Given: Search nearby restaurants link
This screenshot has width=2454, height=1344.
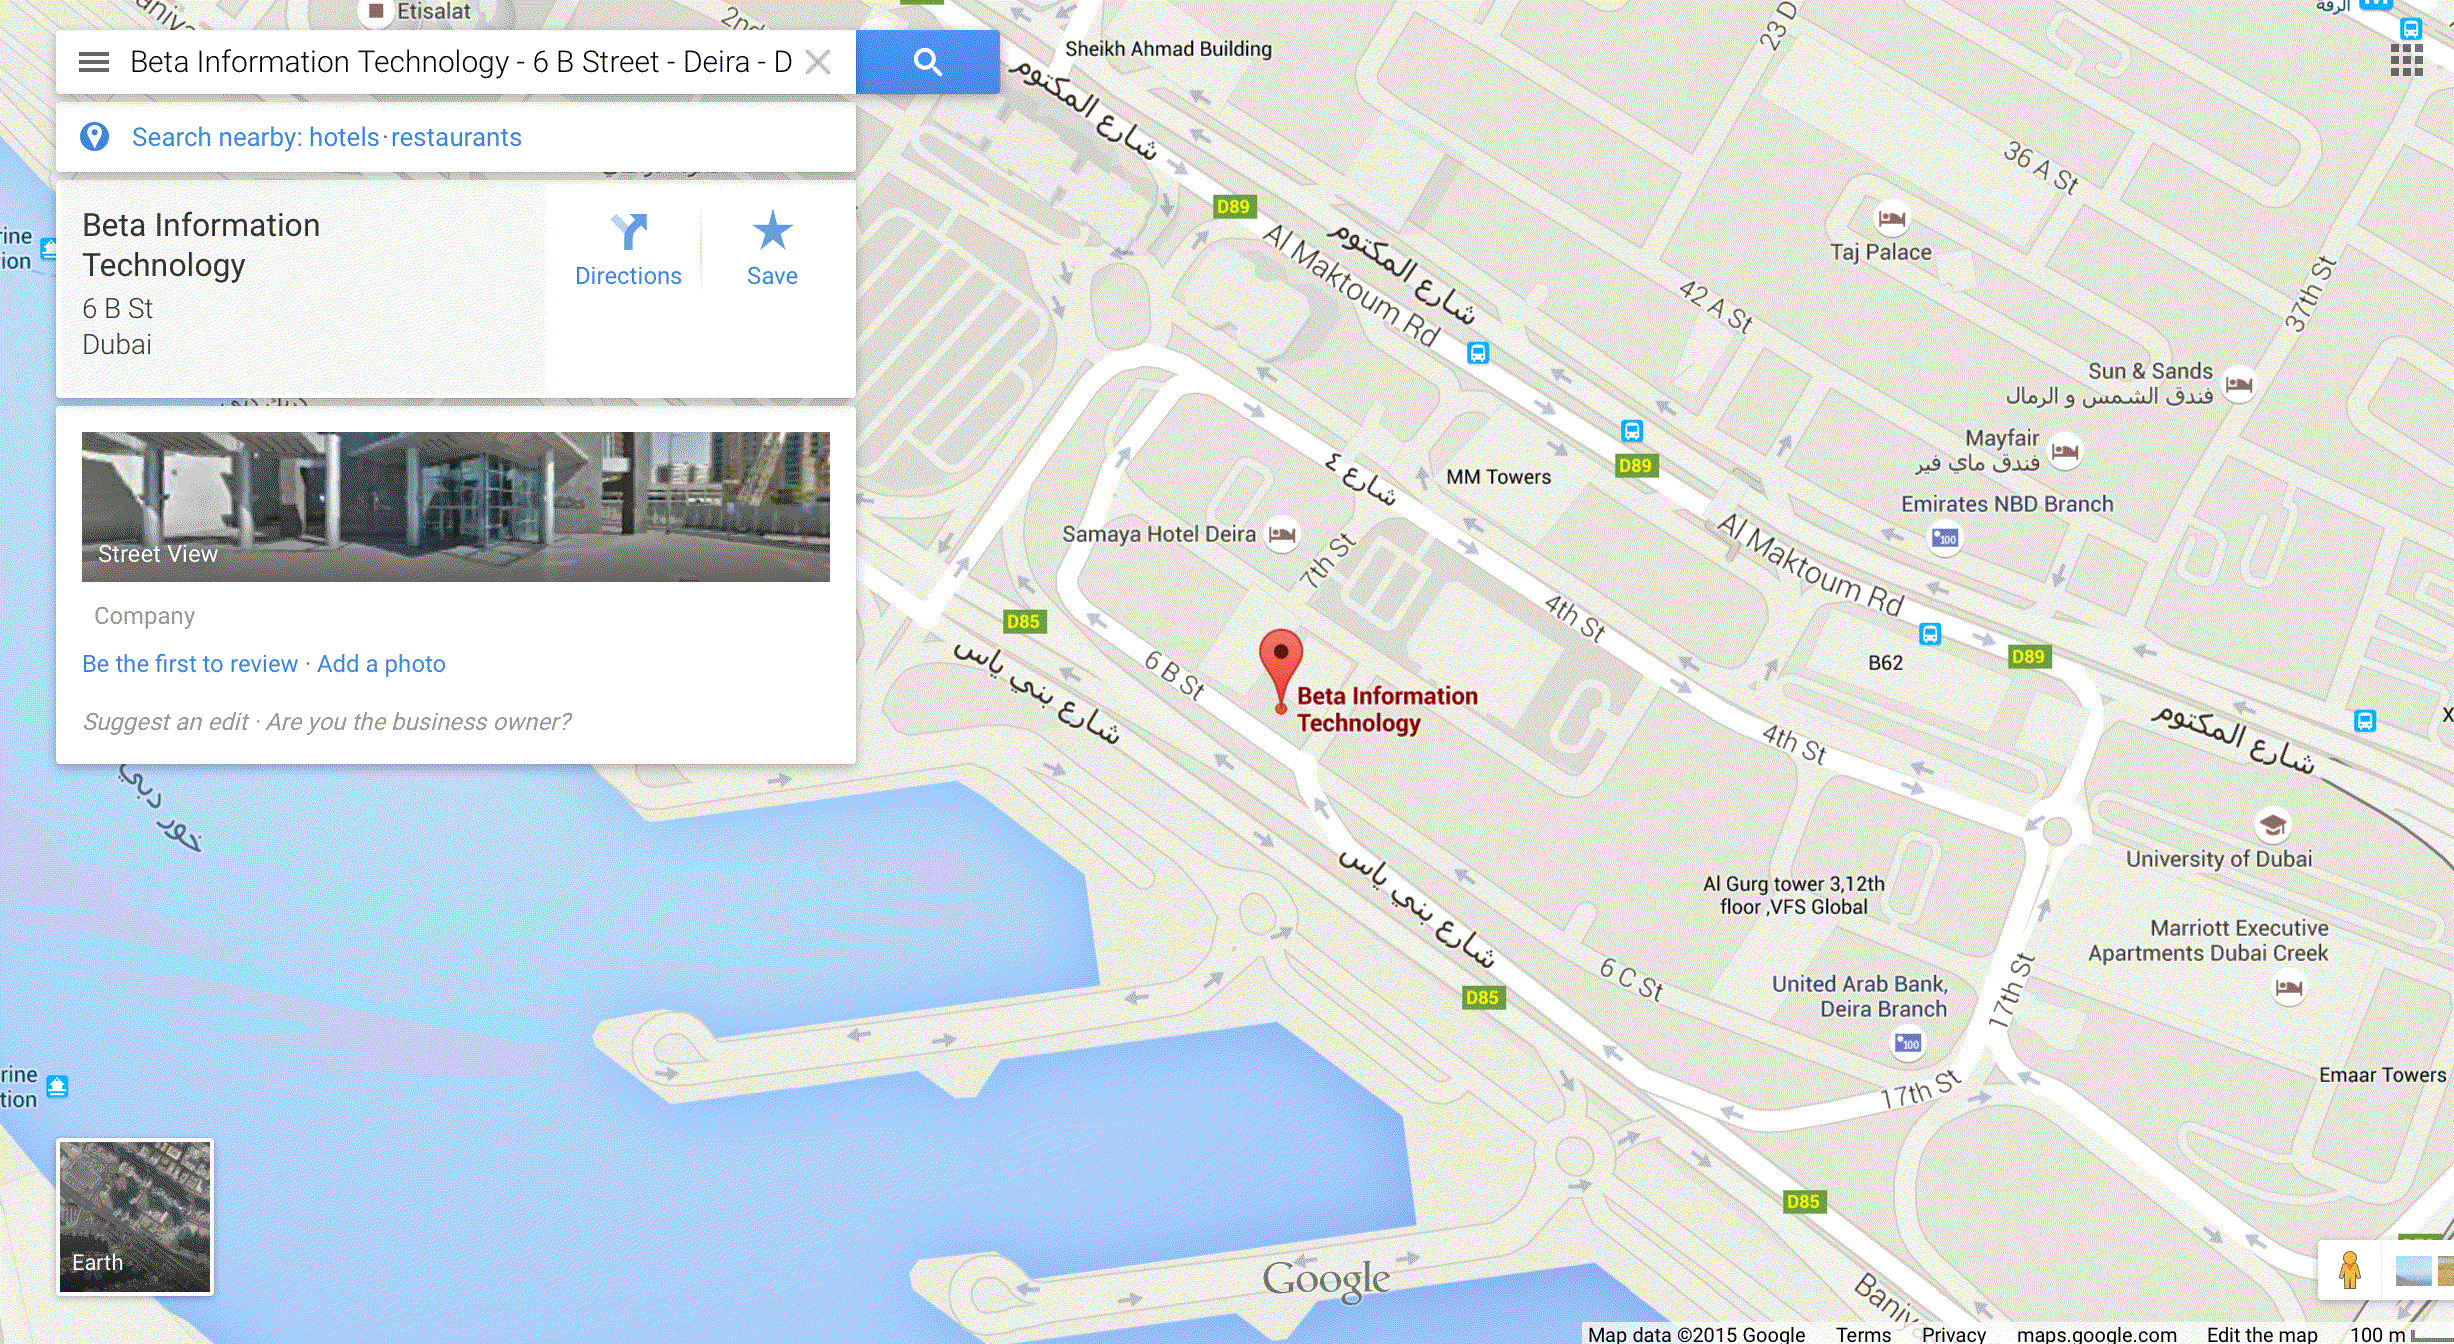Looking at the screenshot, I should pos(456,137).
